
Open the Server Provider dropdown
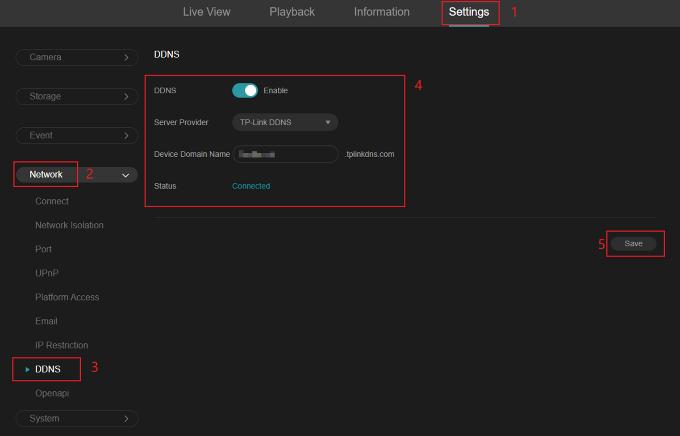[285, 122]
